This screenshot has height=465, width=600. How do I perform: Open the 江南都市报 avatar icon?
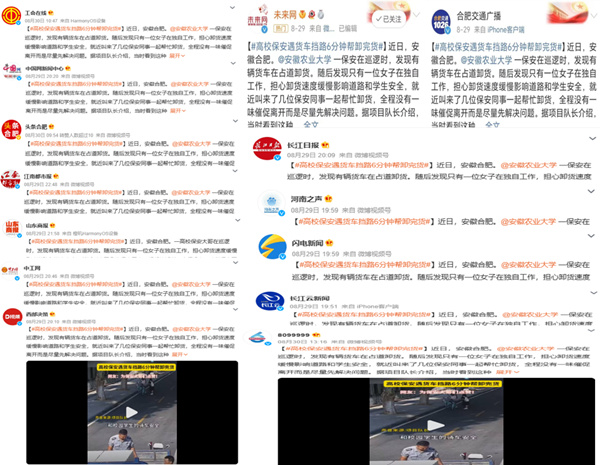point(11,178)
